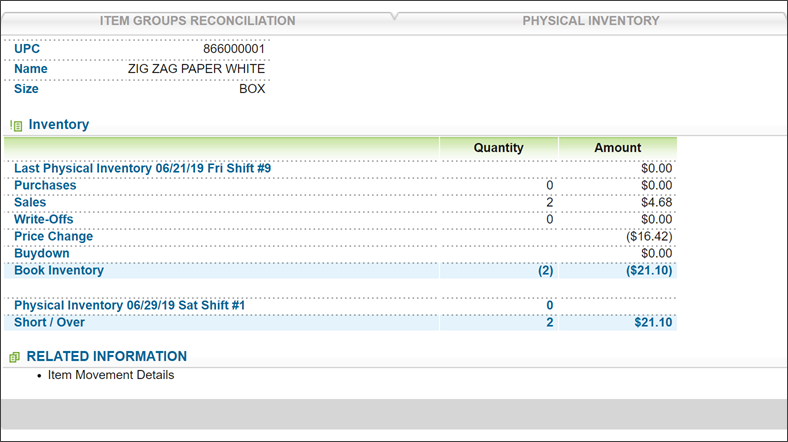The width and height of the screenshot is (788, 442).
Task: Click the Inventory section list icon
Action: [x=16, y=126]
